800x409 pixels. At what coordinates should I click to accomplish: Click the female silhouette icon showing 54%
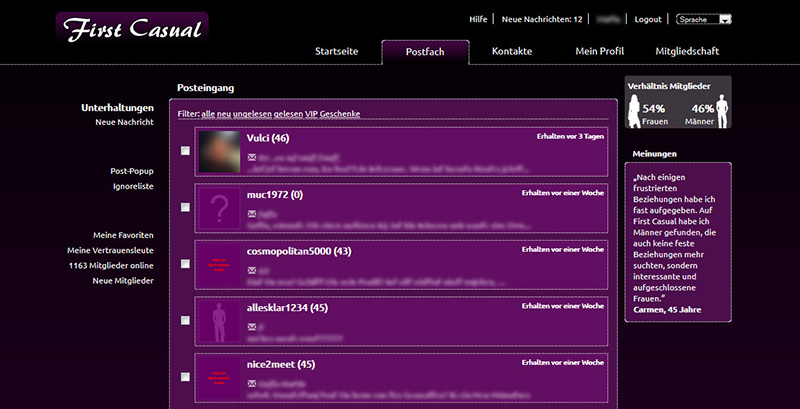point(633,113)
